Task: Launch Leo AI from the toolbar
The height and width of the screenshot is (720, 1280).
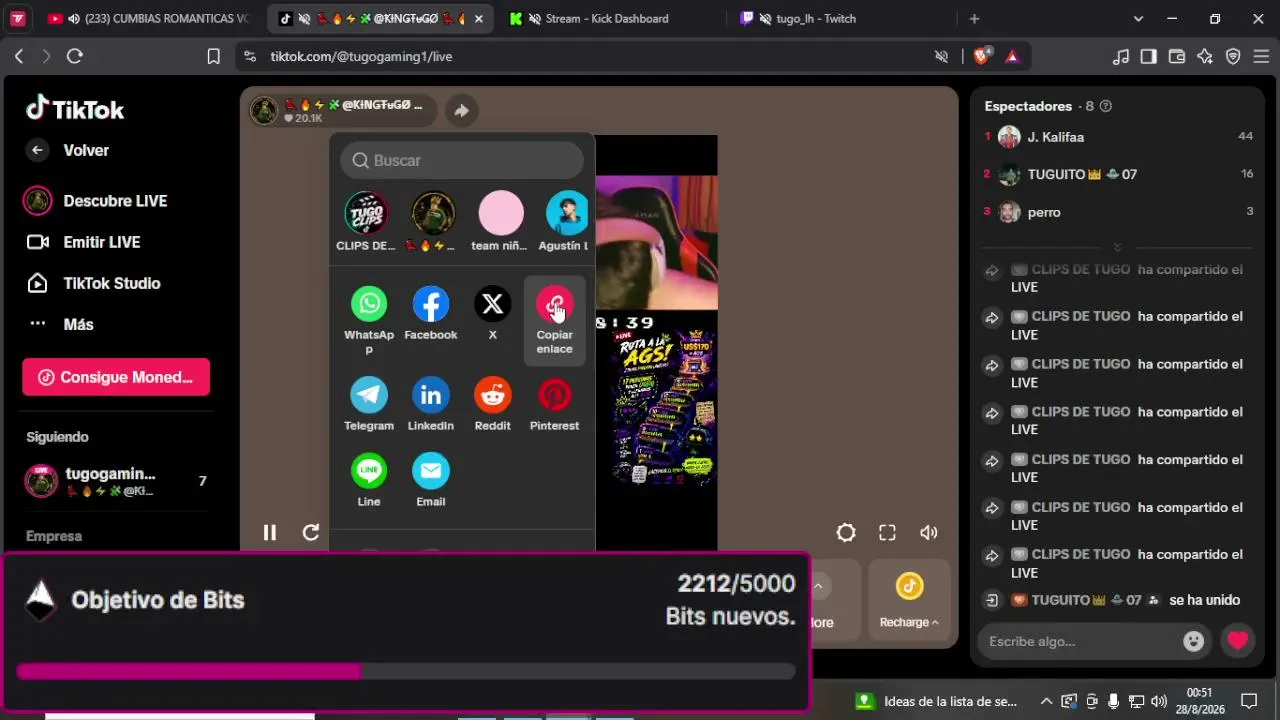Action: [1205, 57]
